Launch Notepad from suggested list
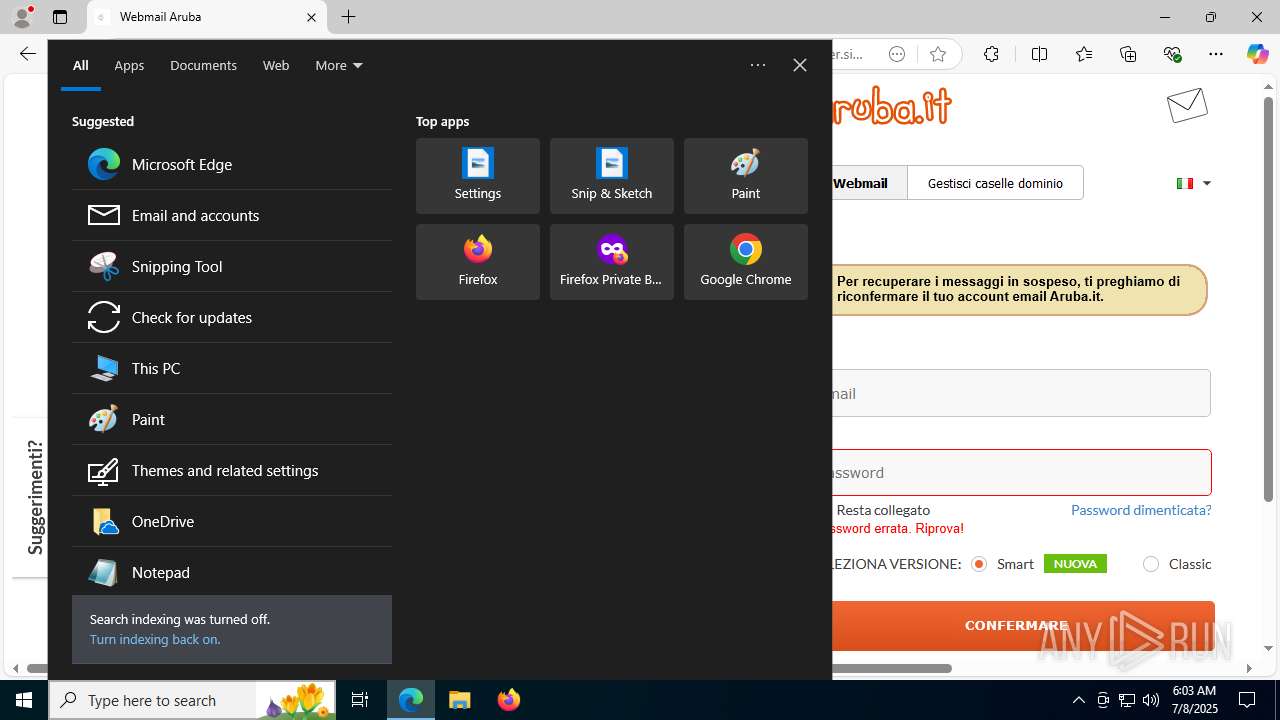Screen dimensions: 1280x720 pyautogui.click(x=231, y=572)
